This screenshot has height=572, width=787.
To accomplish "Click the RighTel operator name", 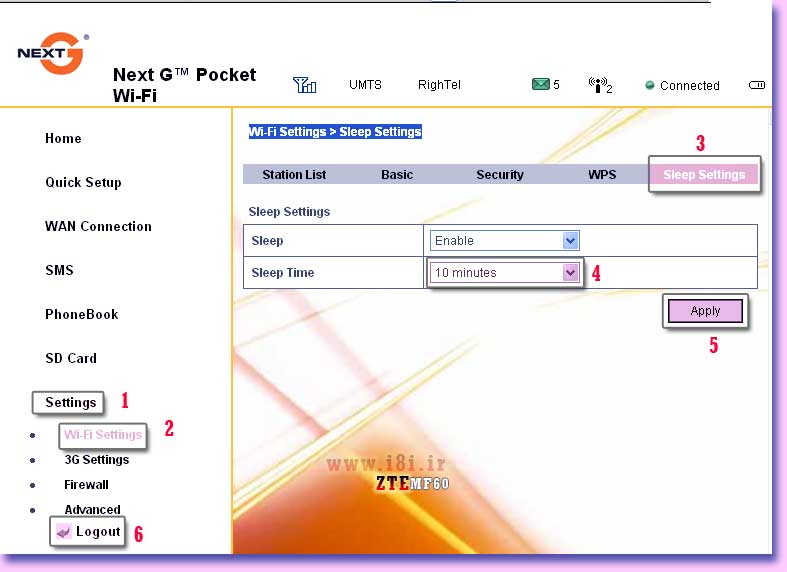I will [439, 85].
